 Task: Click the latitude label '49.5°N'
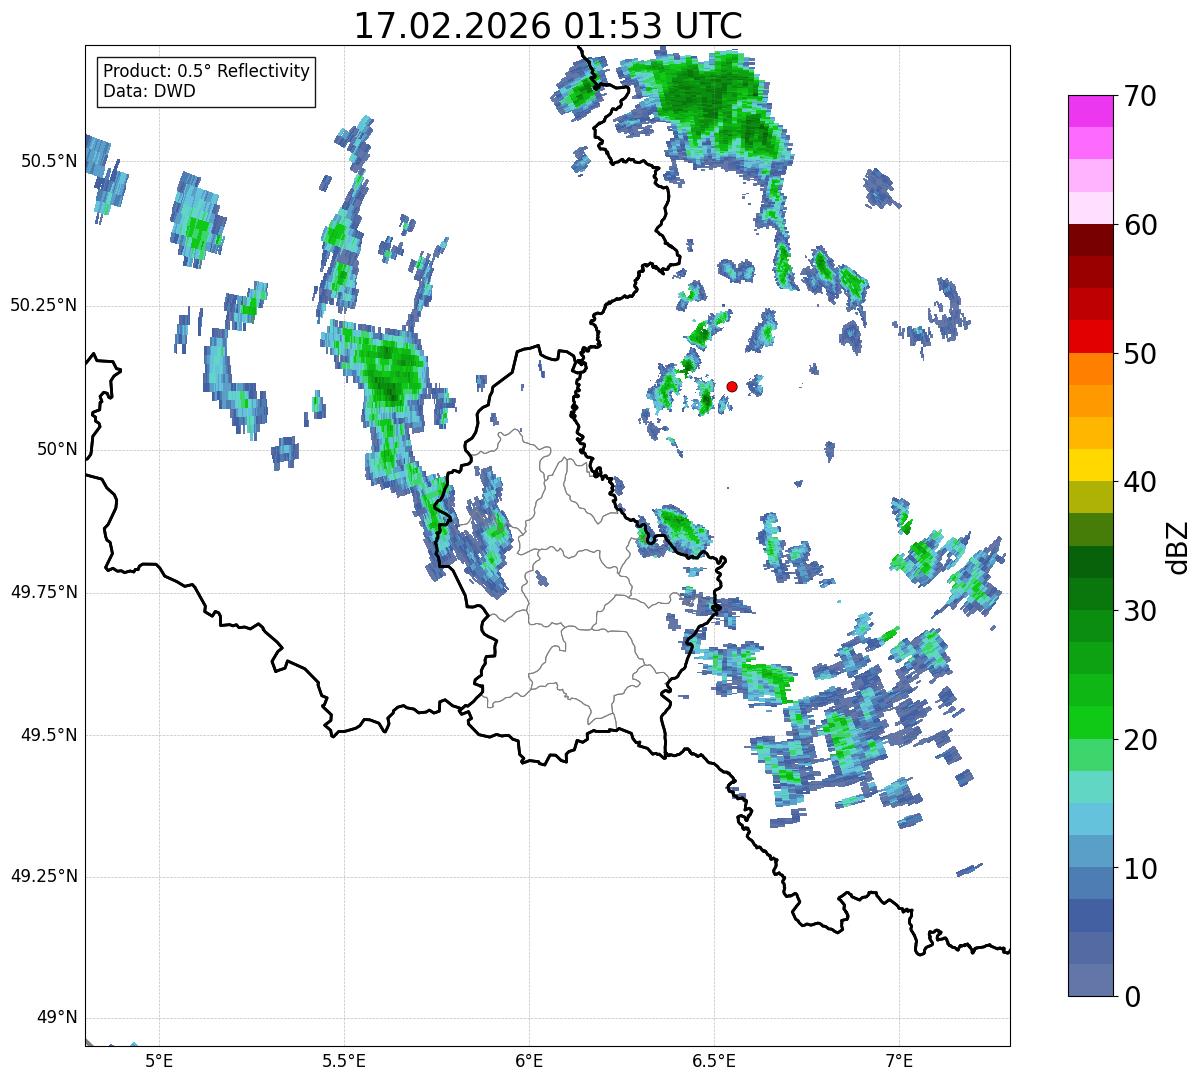(x=49, y=735)
